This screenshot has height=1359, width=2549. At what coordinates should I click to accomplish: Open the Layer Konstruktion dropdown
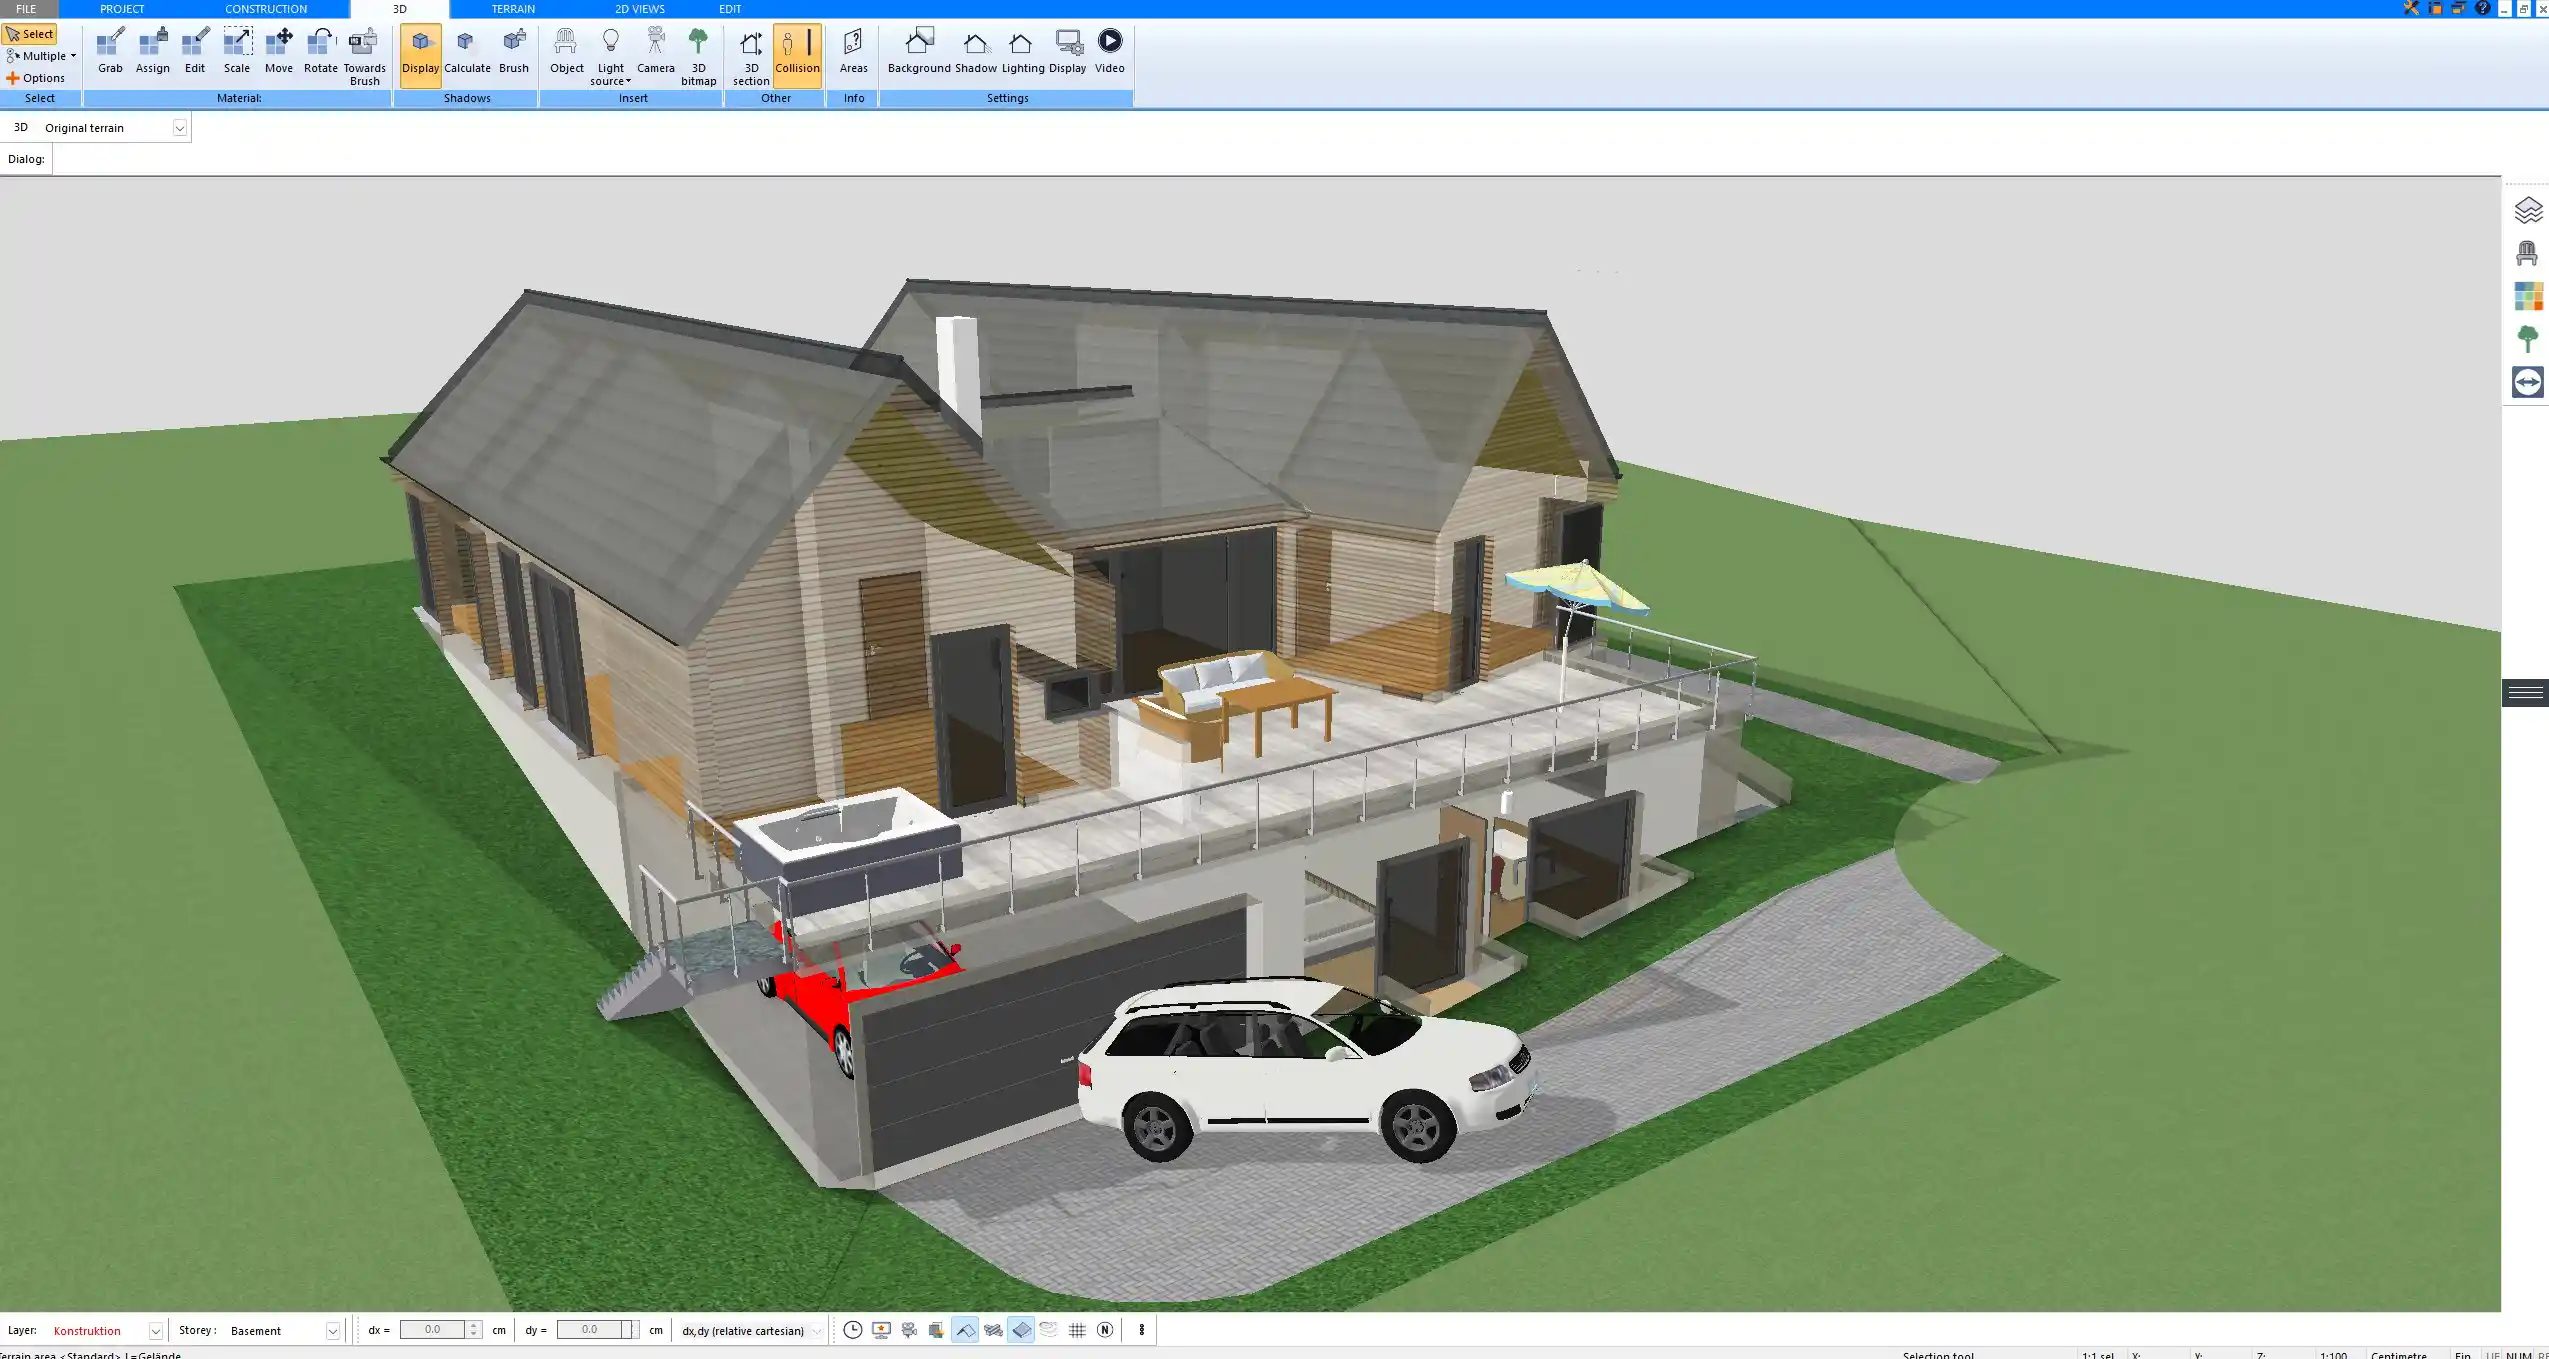(155, 1331)
